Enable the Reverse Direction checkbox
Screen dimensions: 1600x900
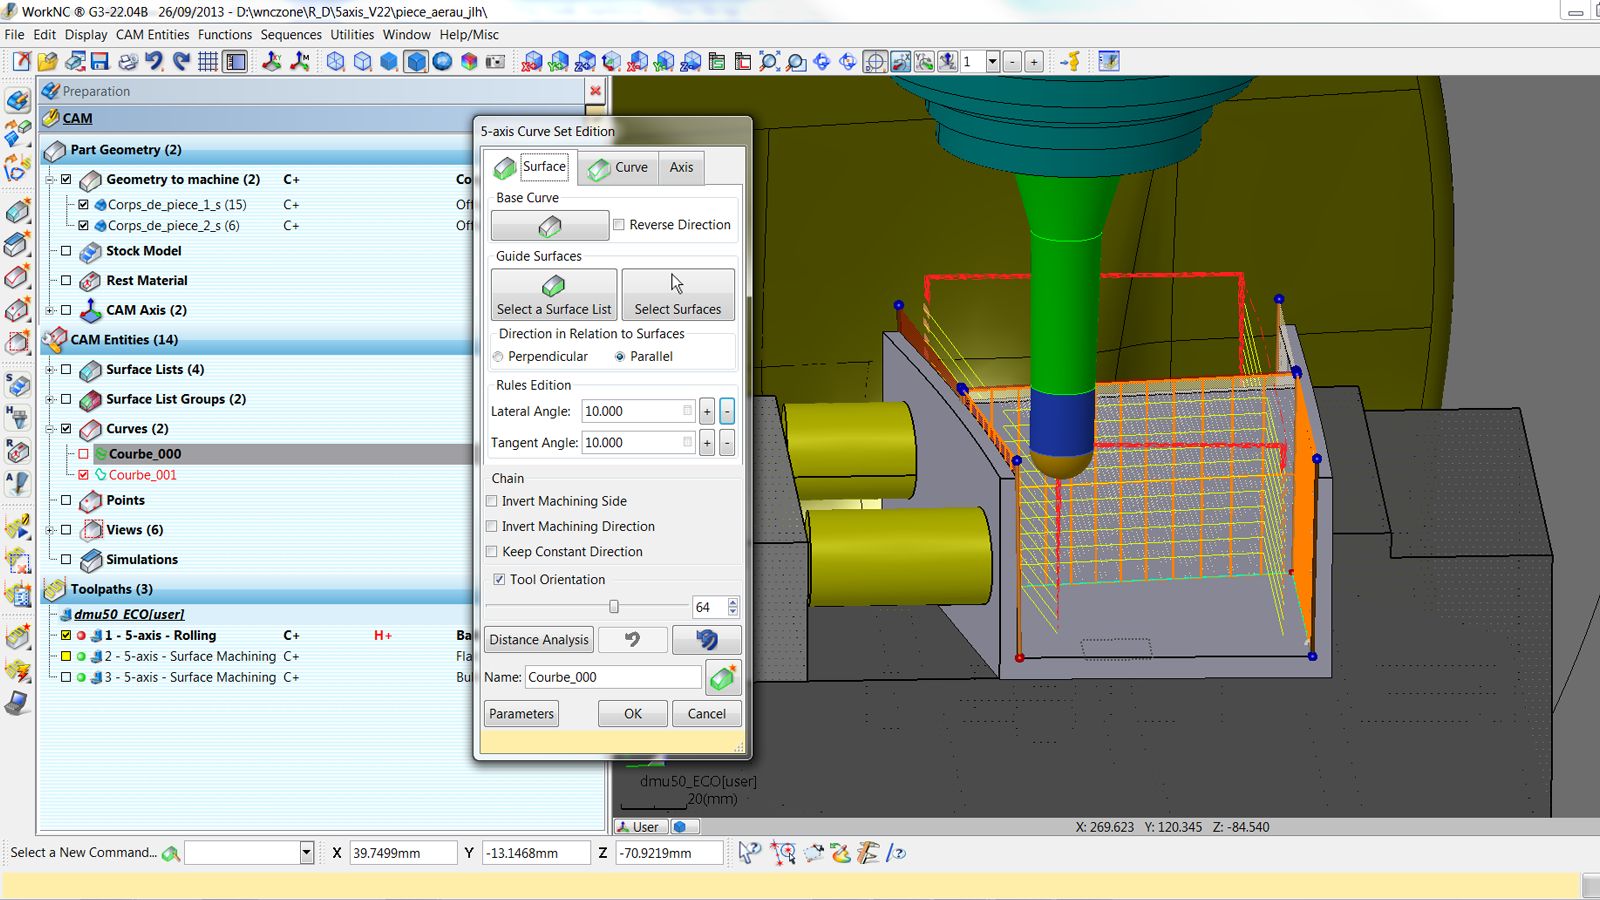click(619, 225)
